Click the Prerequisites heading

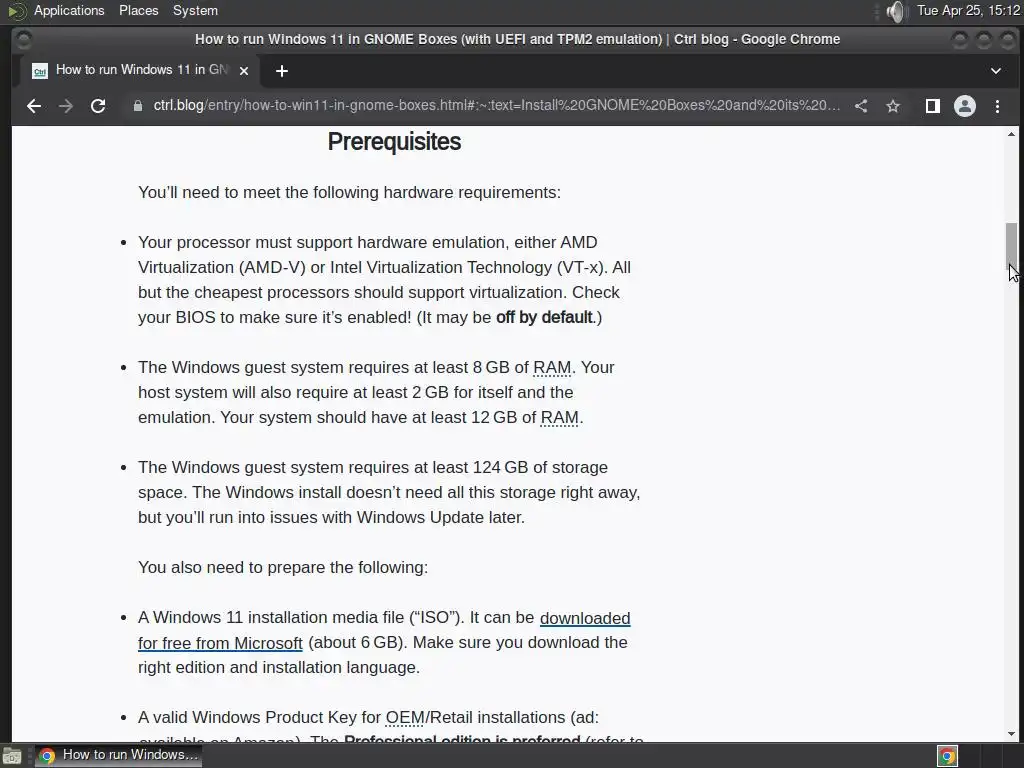pyautogui.click(x=394, y=142)
